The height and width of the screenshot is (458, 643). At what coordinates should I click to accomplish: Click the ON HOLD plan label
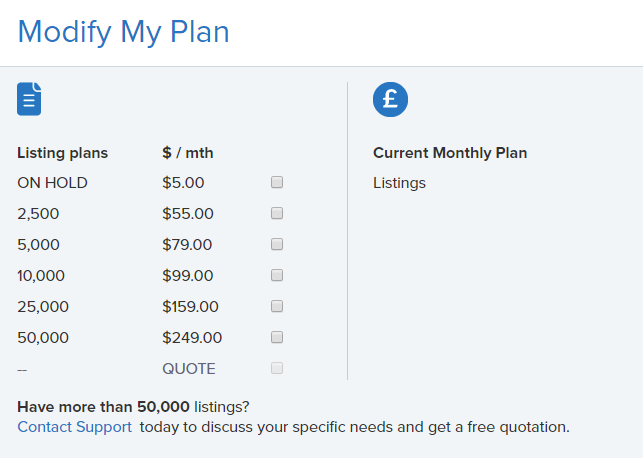click(52, 183)
